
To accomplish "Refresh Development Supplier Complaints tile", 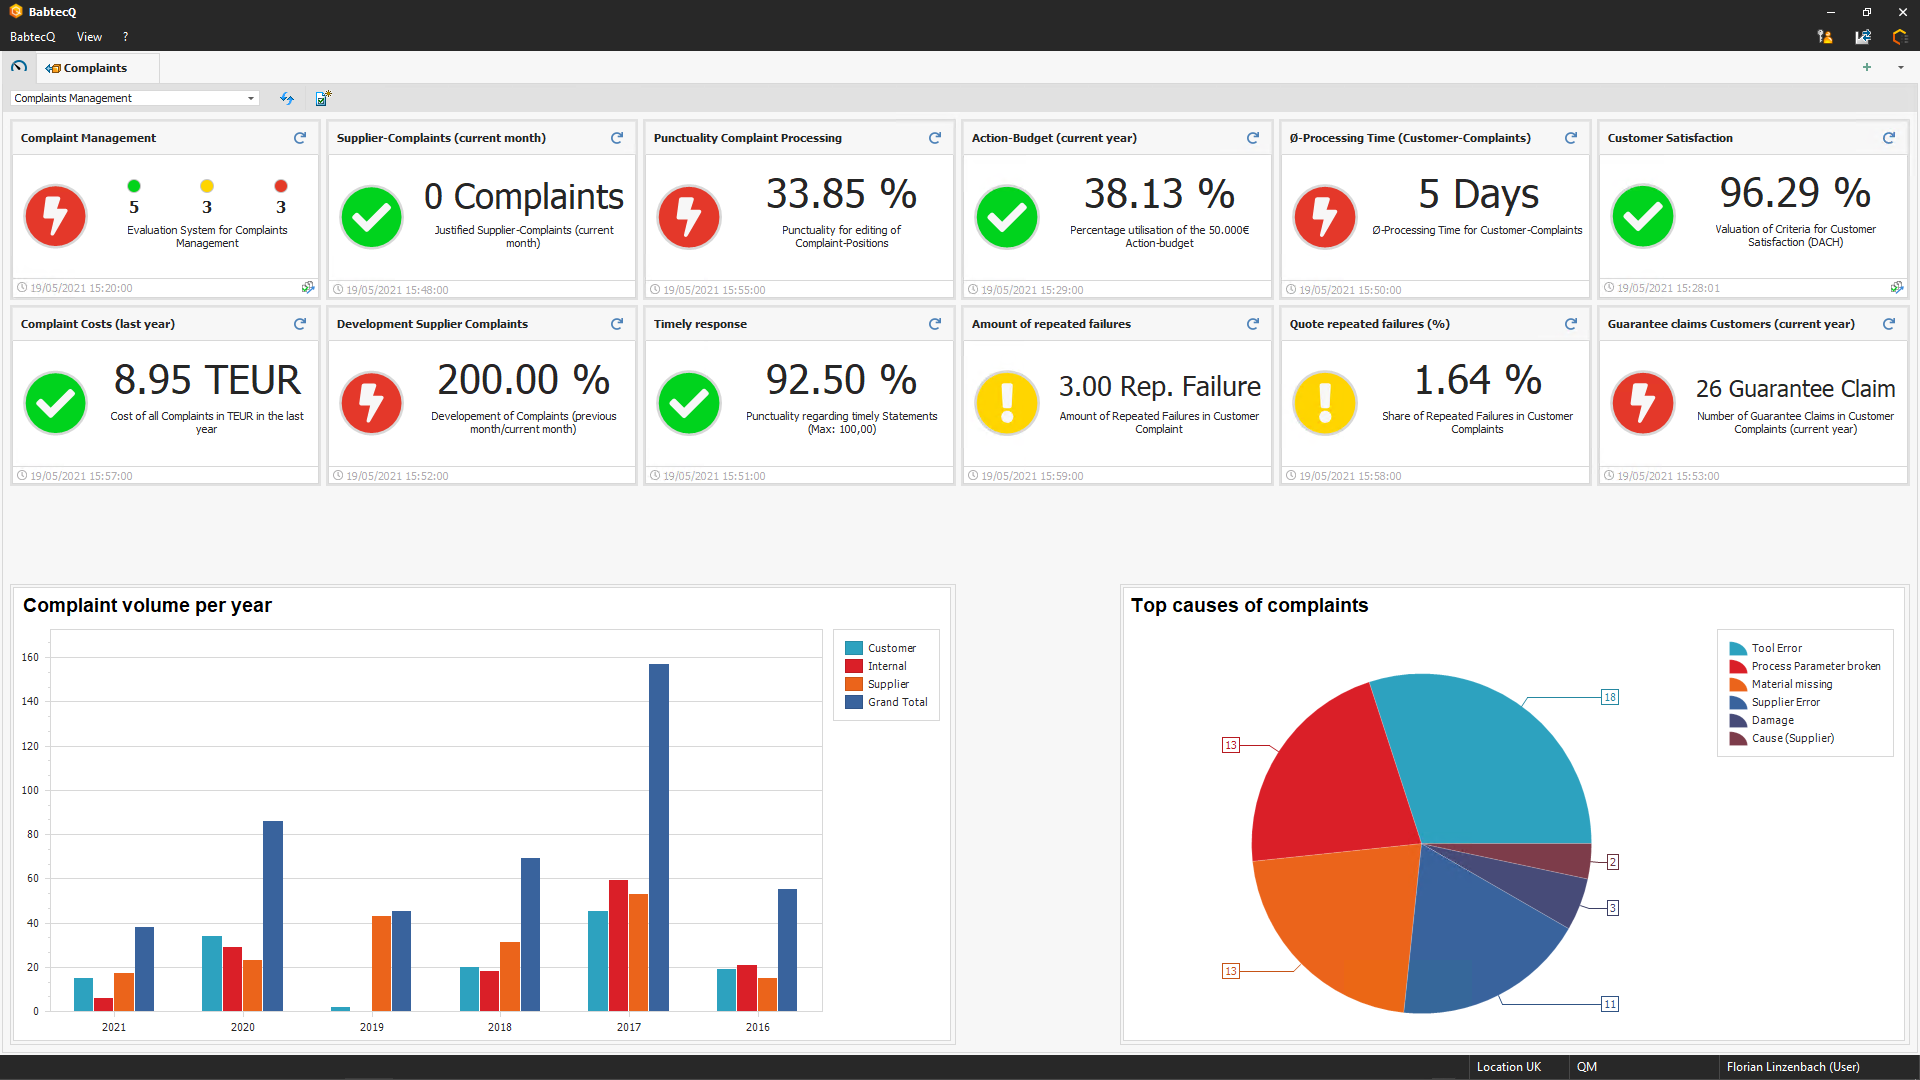I will pyautogui.click(x=617, y=324).
